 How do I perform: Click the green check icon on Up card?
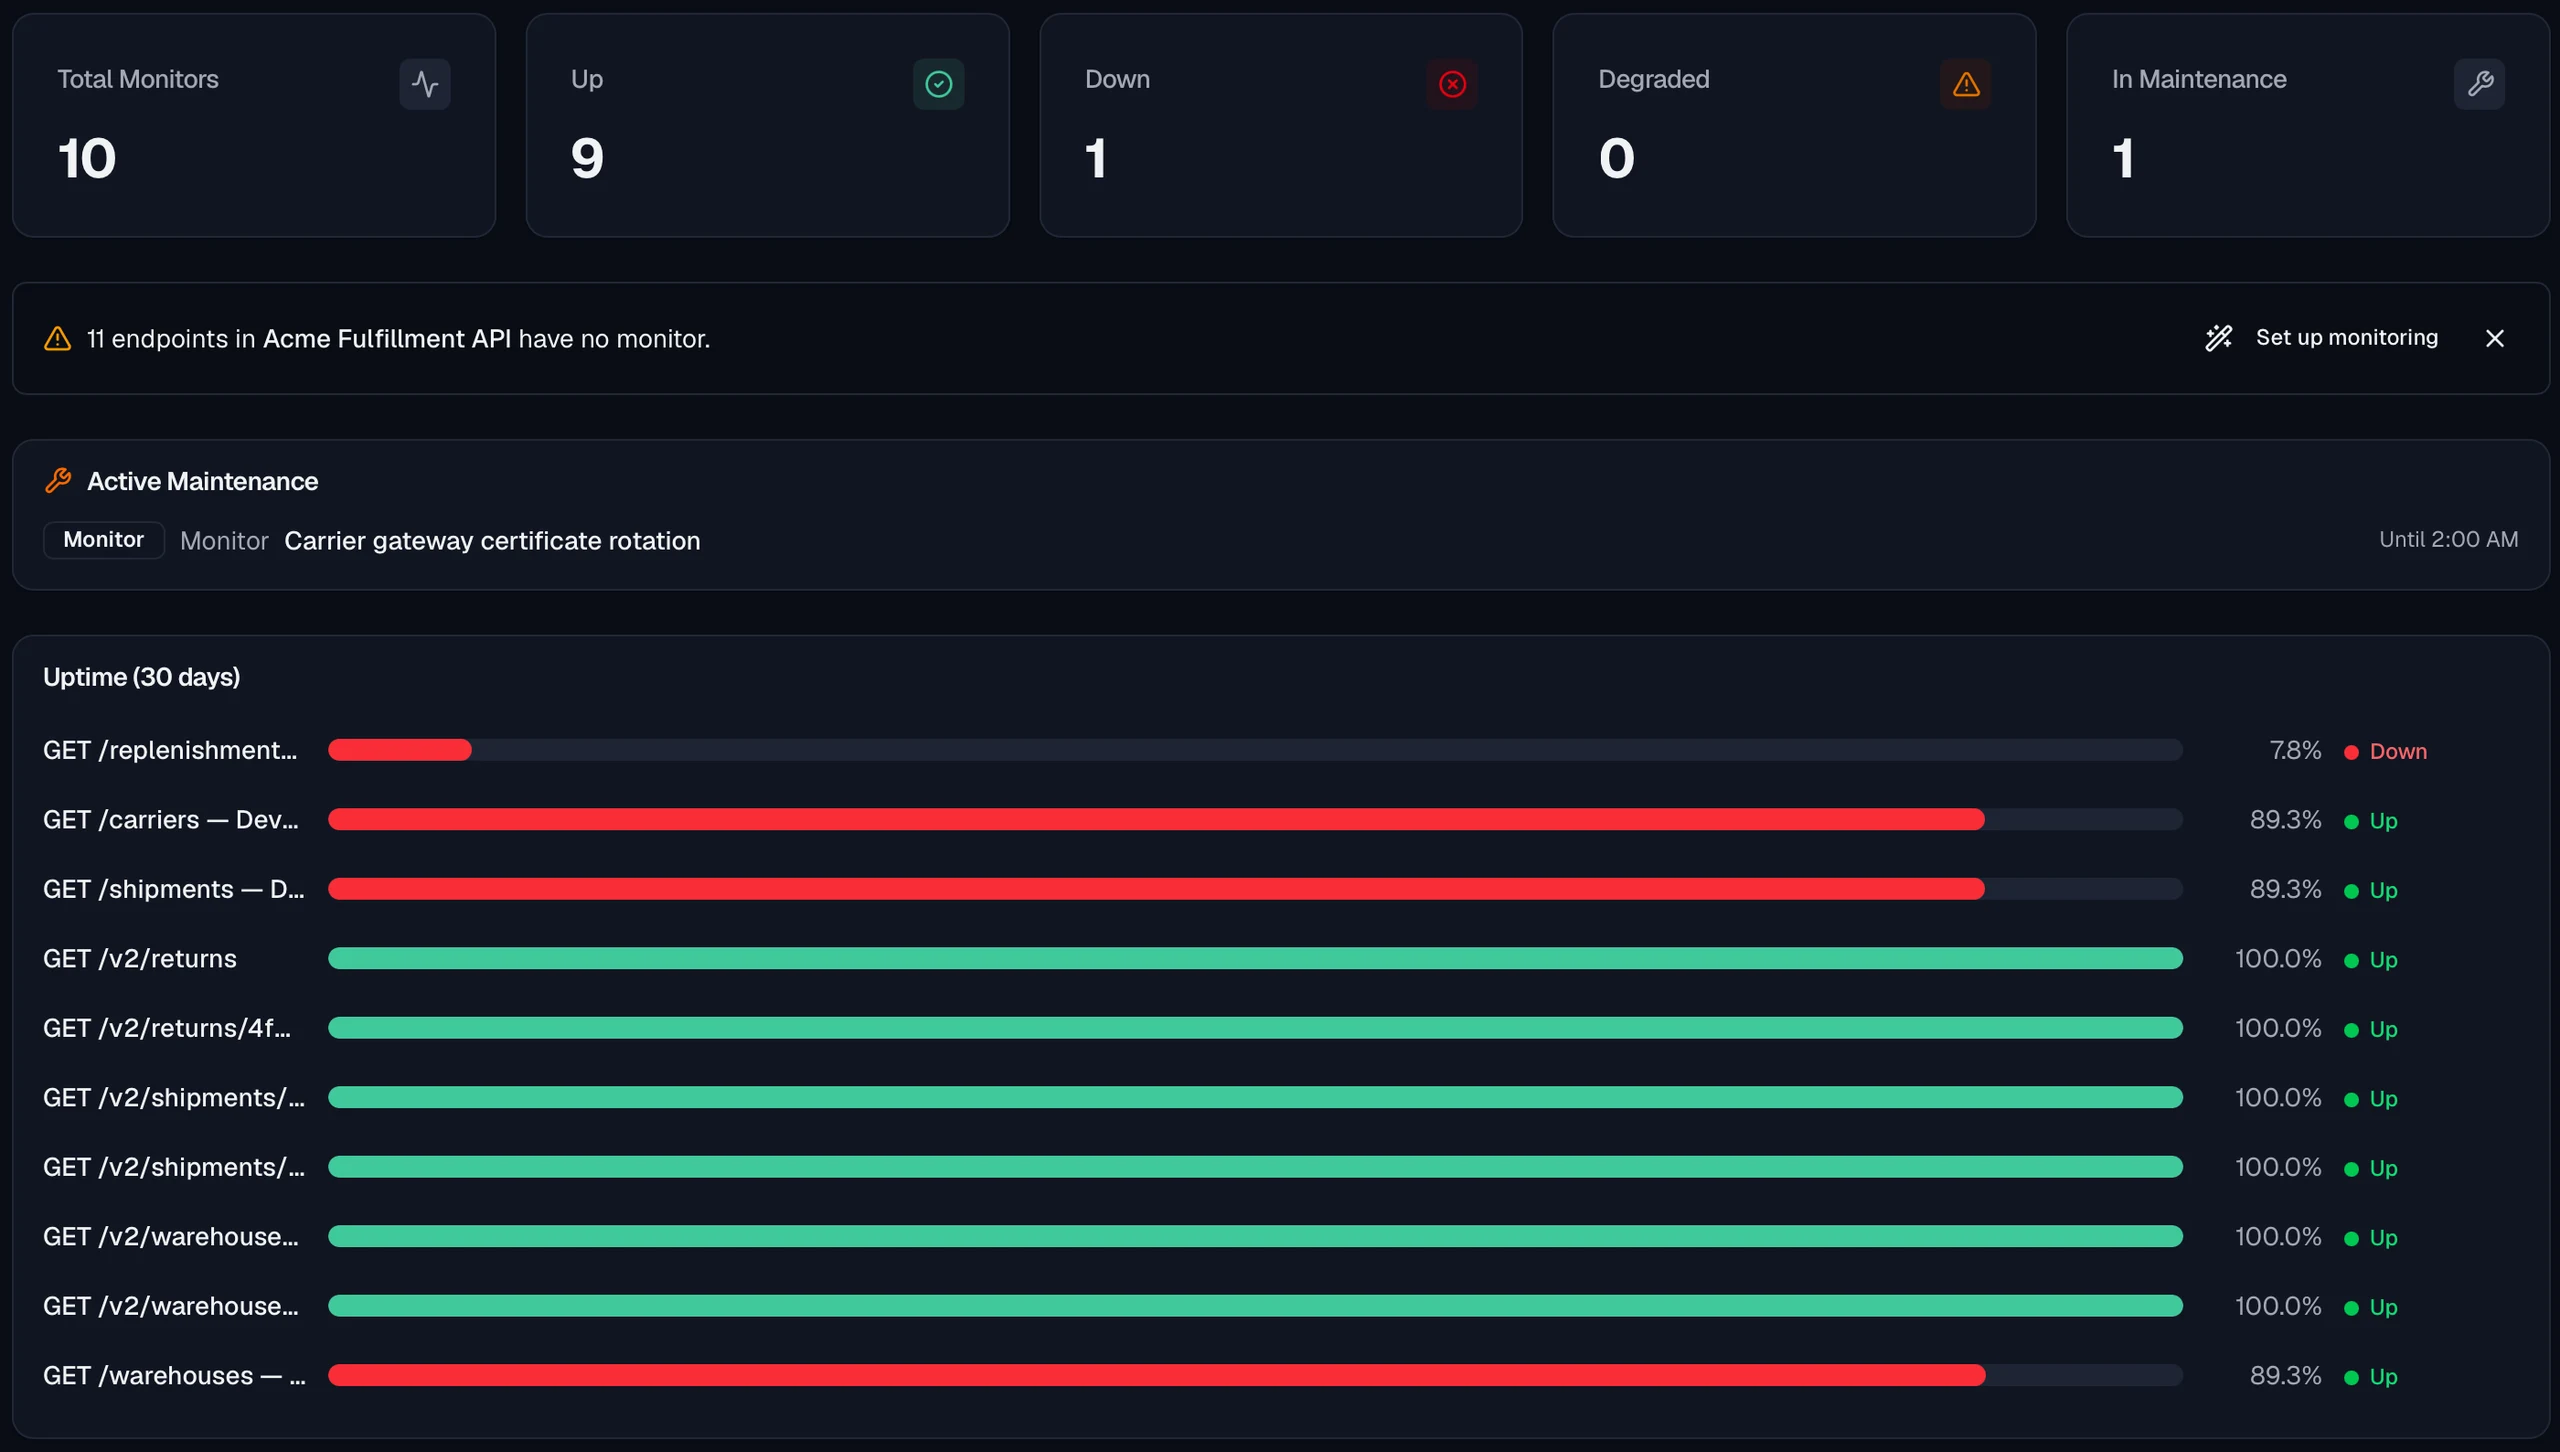[938, 84]
